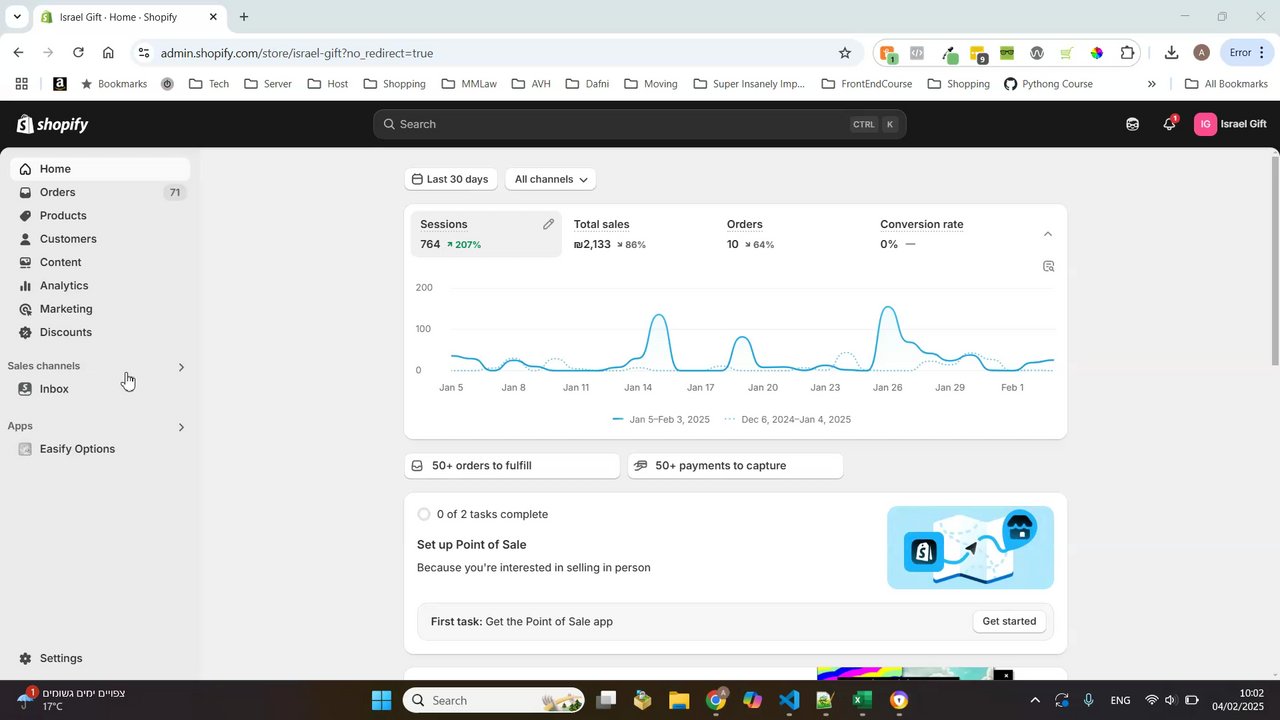Open the apps grid icon in bookmarks bar
This screenshot has height=720, width=1280.
[x=21, y=84]
